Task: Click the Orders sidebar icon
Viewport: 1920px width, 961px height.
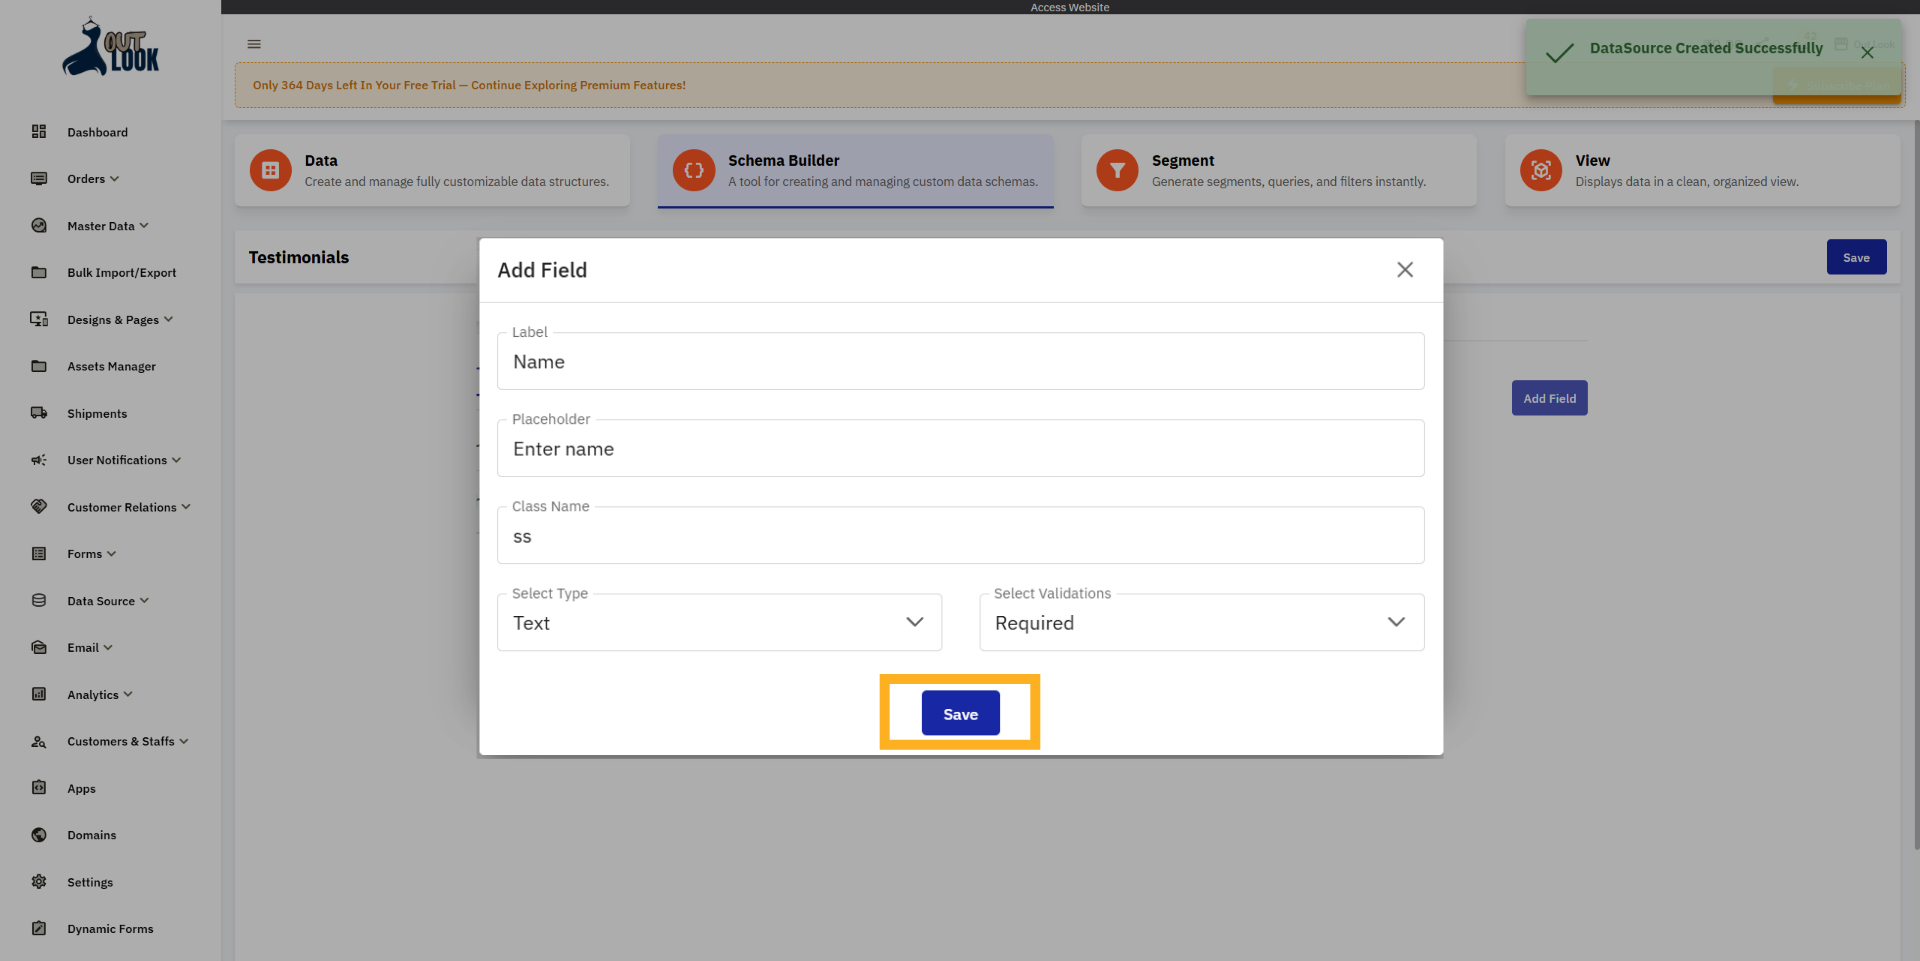Action: [x=39, y=179]
